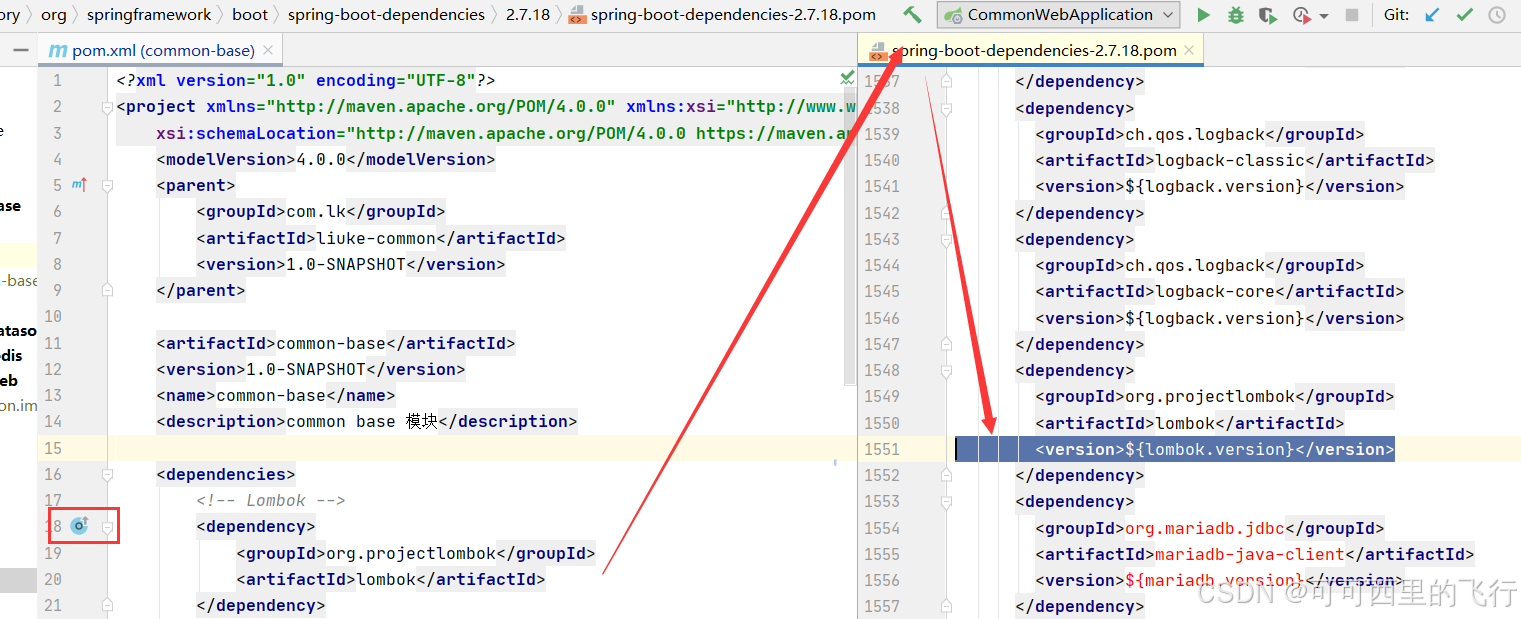Viewport: 1521px width, 619px height.
Task: Click the 'Git:' label in toolbar
Action: (1397, 15)
